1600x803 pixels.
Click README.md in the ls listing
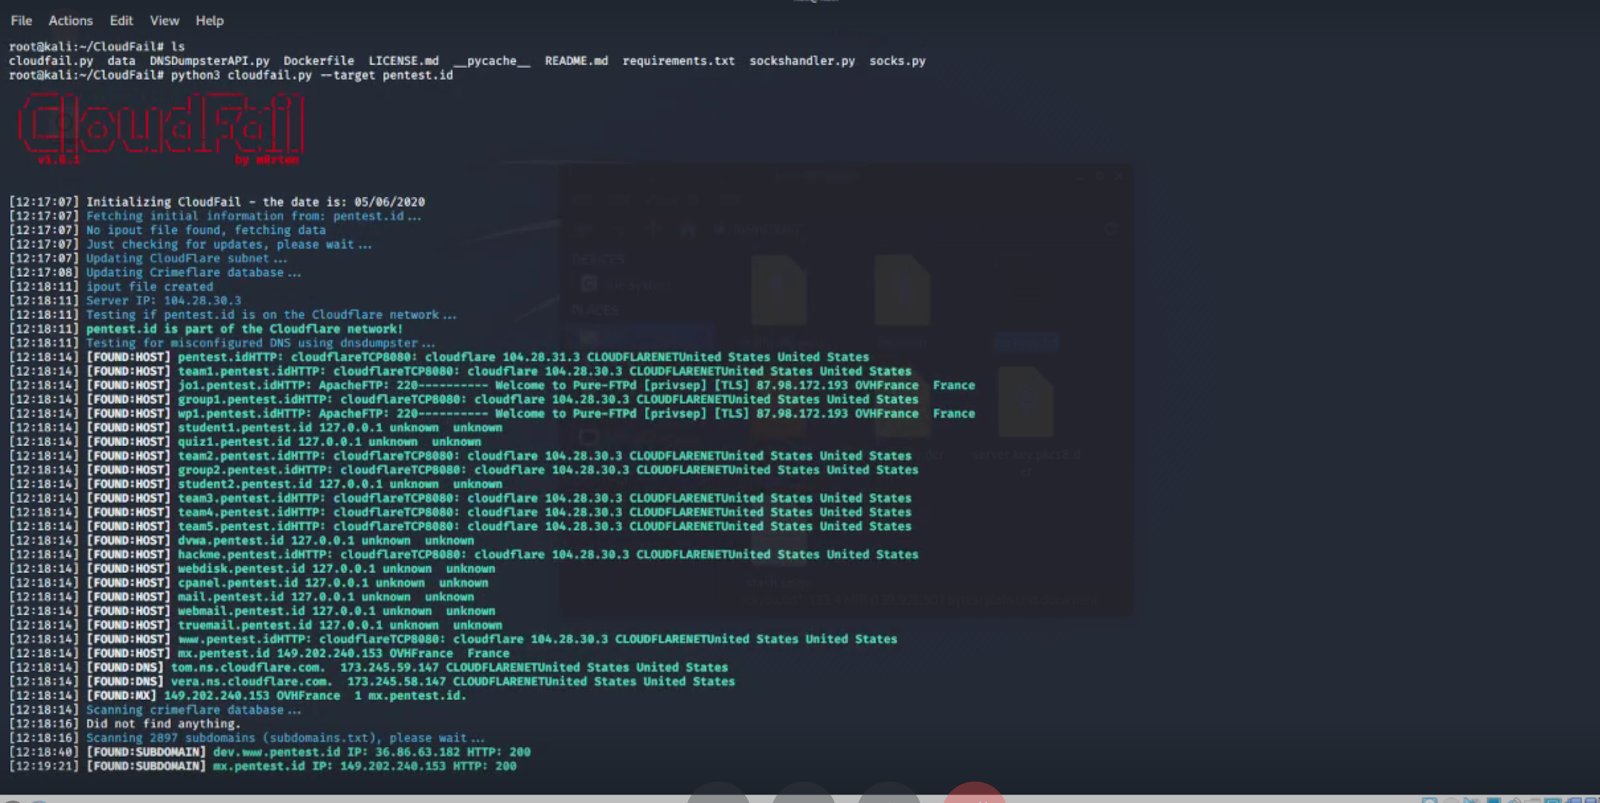tap(576, 61)
